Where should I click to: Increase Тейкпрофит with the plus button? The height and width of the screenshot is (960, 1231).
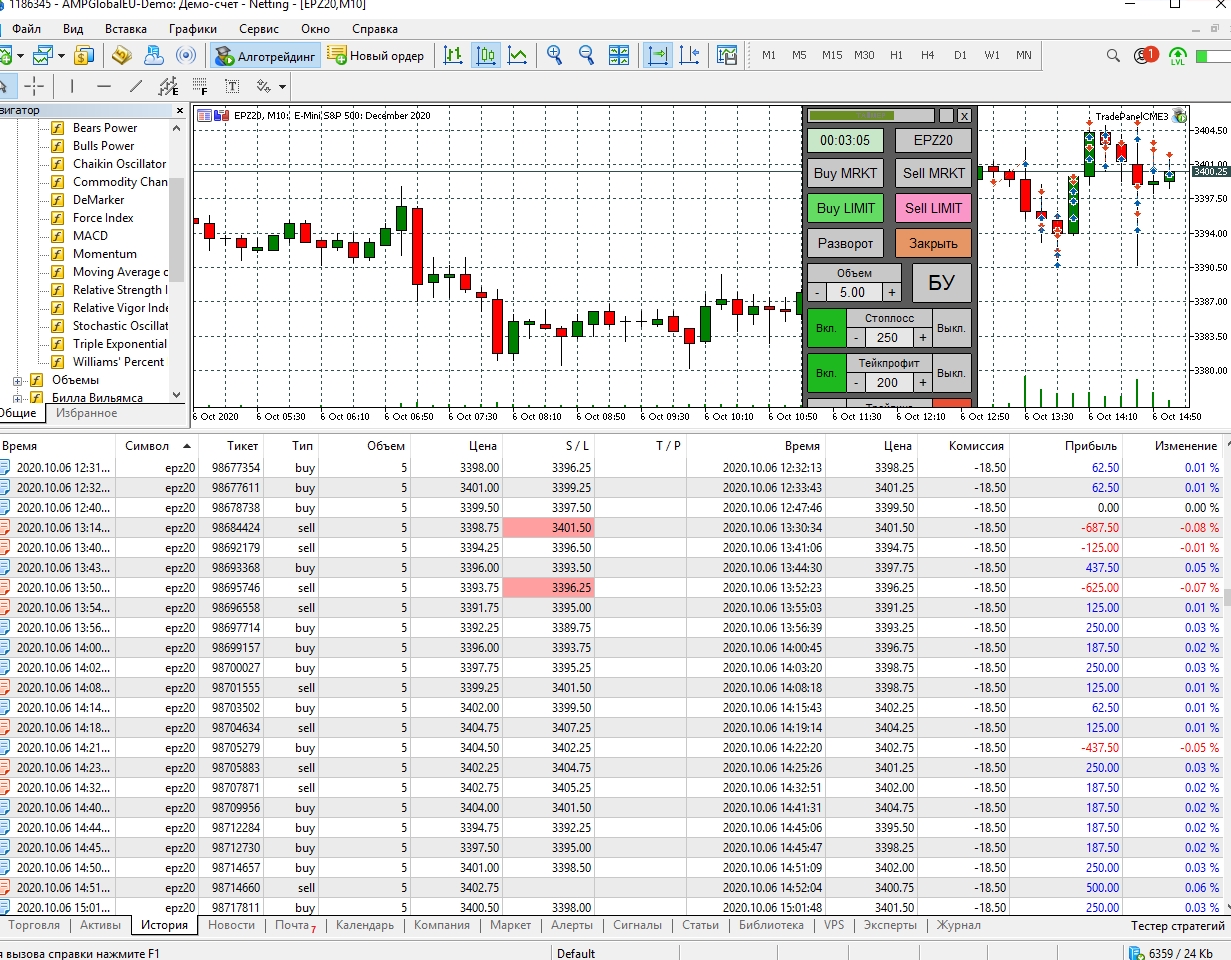(922, 382)
